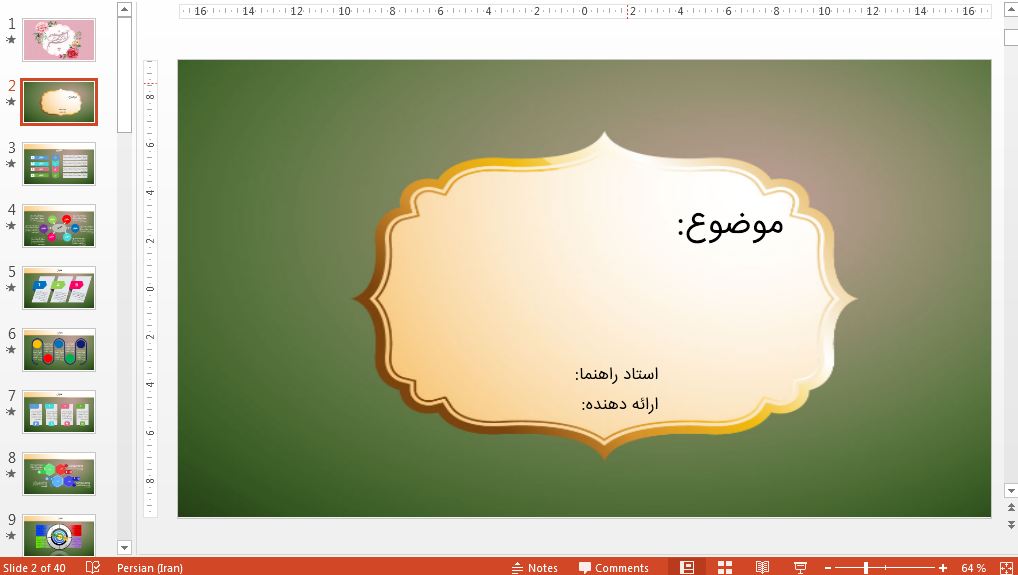Go to next slide using double-arrow button
This screenshot has height=575, width=1018.
click(1011, 522)
